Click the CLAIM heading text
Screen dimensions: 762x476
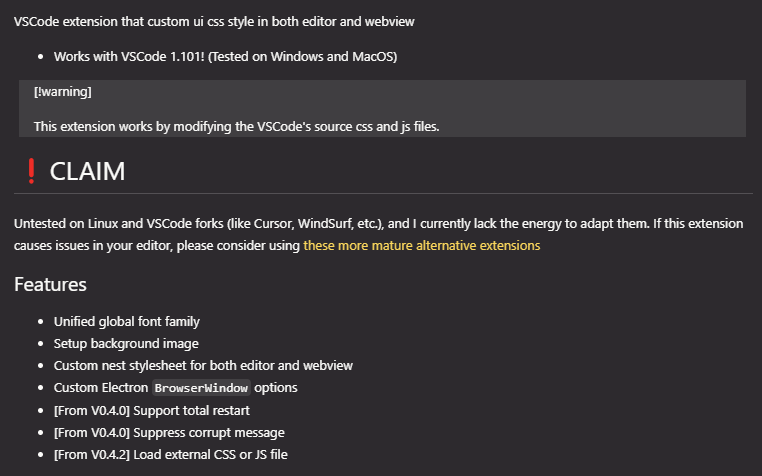[x=87, y=172]
